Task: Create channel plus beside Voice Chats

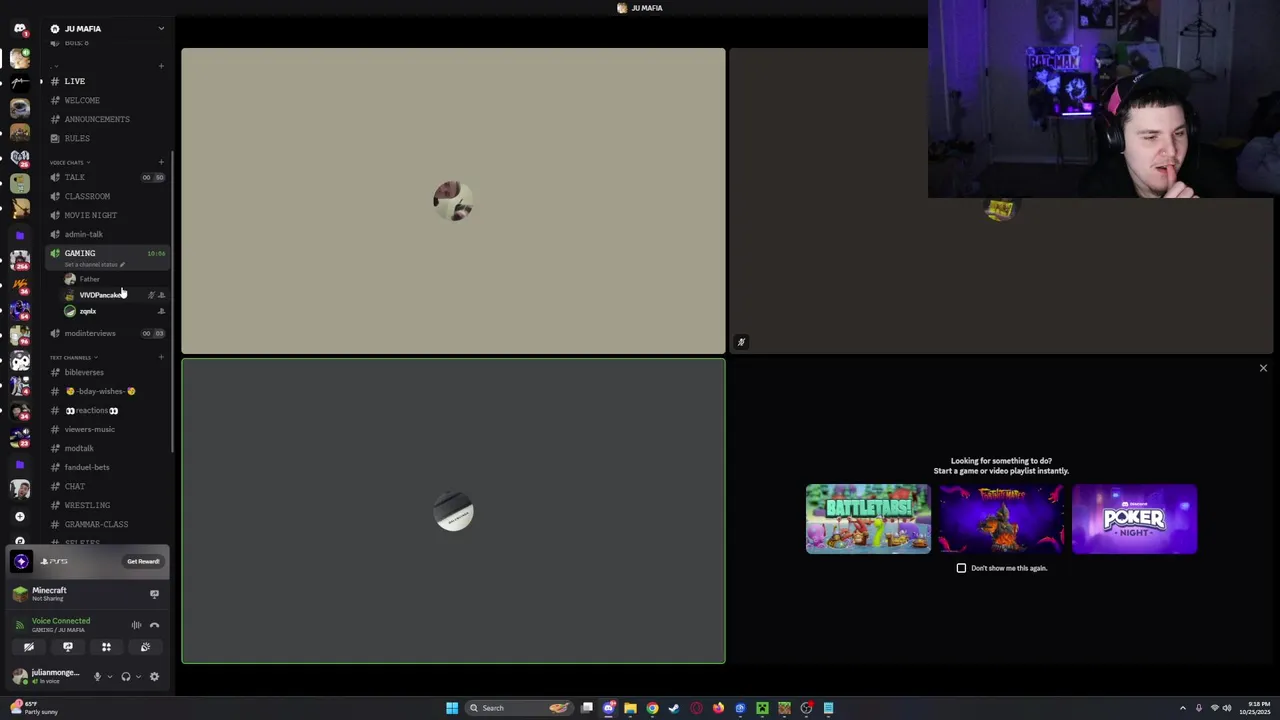Action: (x=161, y=162)
